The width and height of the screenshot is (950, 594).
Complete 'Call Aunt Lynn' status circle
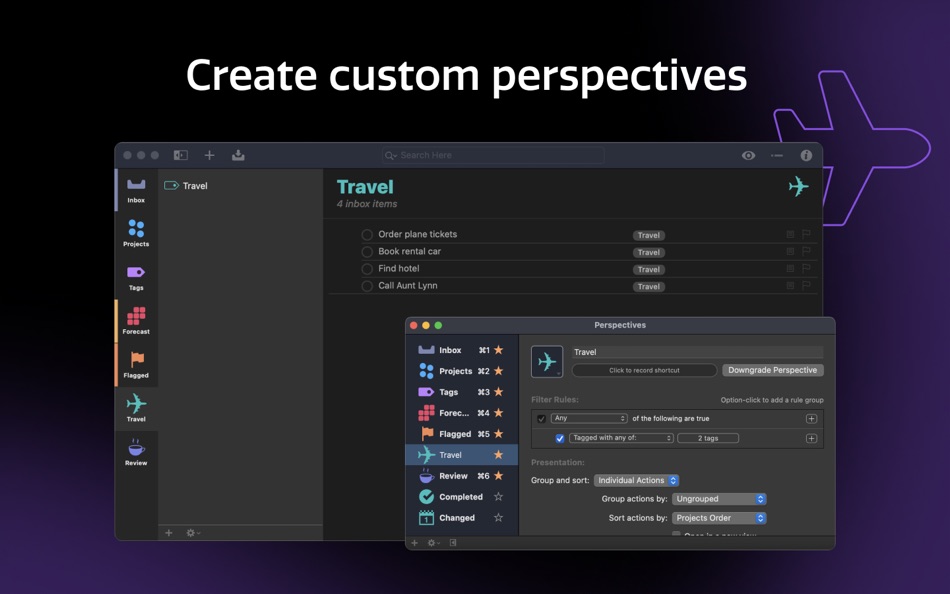367,286
